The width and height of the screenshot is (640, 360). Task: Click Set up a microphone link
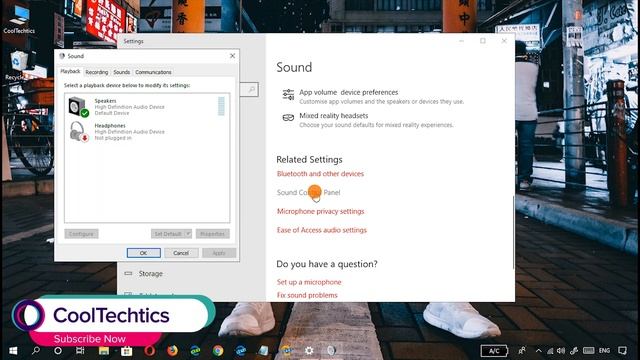(x=309, y=282)
